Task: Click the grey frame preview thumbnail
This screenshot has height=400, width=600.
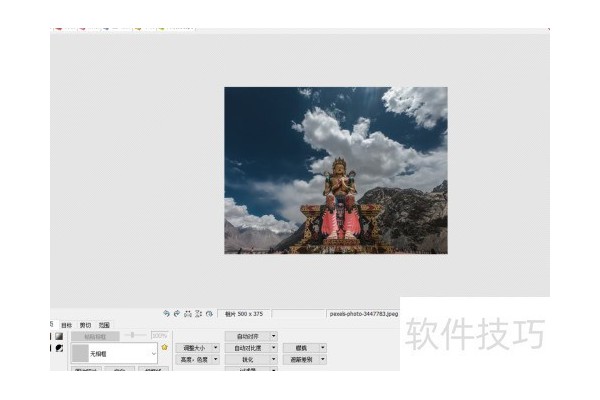Action: (80, 353)
